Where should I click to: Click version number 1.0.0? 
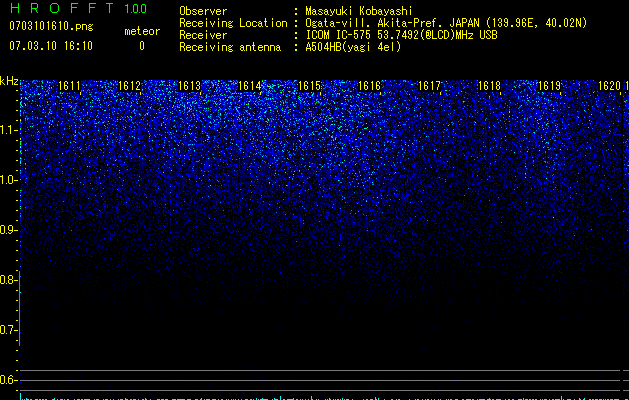[x=135, y=9]
